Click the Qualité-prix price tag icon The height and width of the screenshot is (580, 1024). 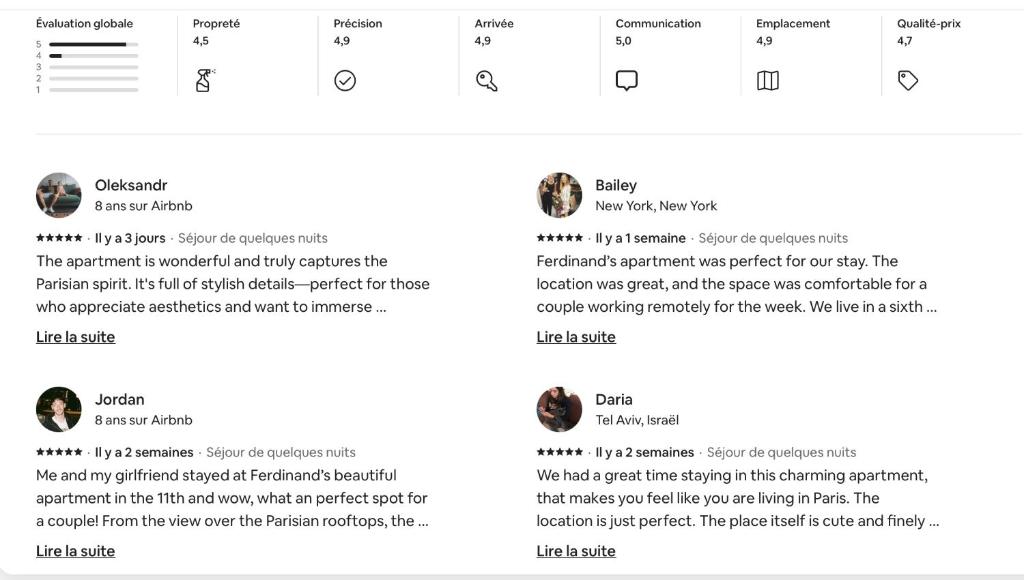(908, 80)
